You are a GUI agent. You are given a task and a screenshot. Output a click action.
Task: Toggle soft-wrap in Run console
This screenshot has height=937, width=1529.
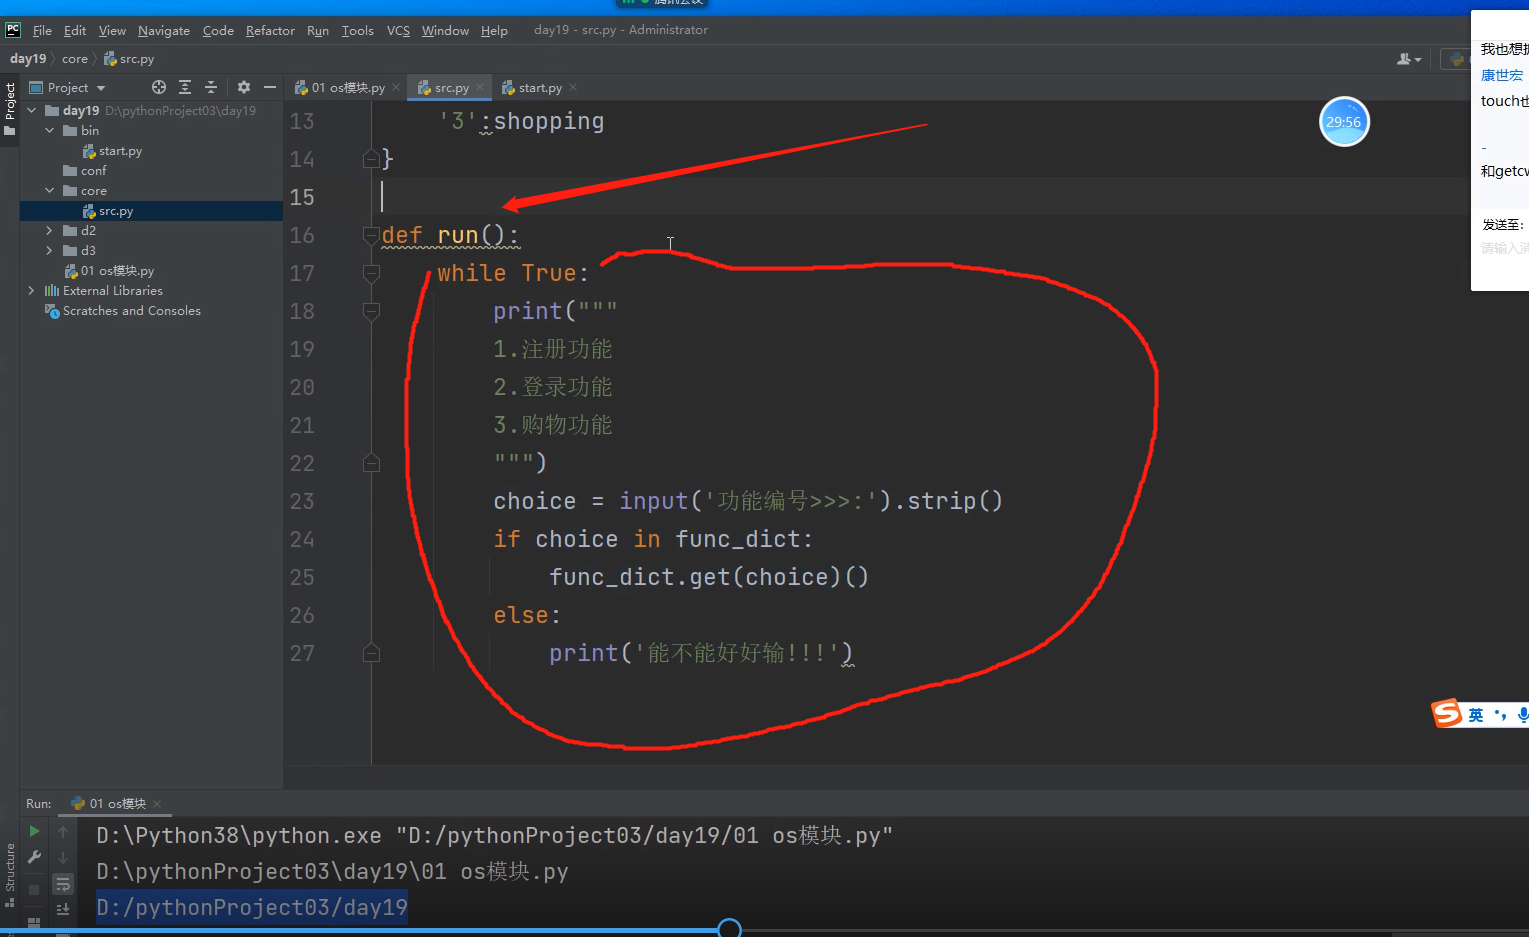click(63, 884)
